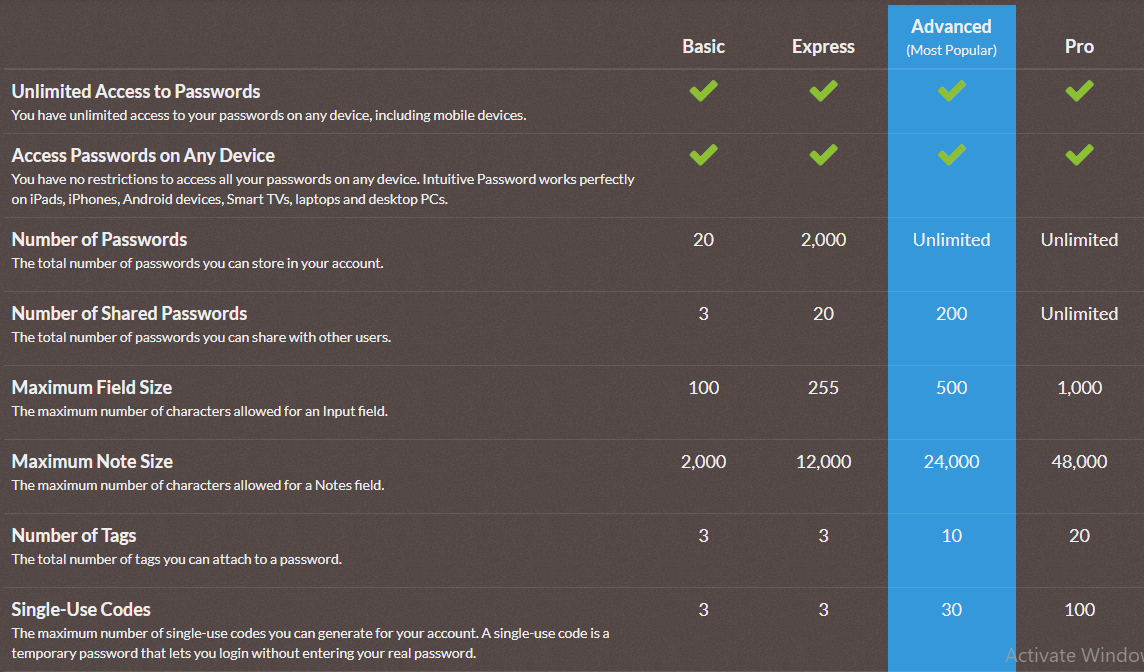Choose the Advanced (Most Popular) plan header
Screen dimensions: 1144x672
(951, 36)
